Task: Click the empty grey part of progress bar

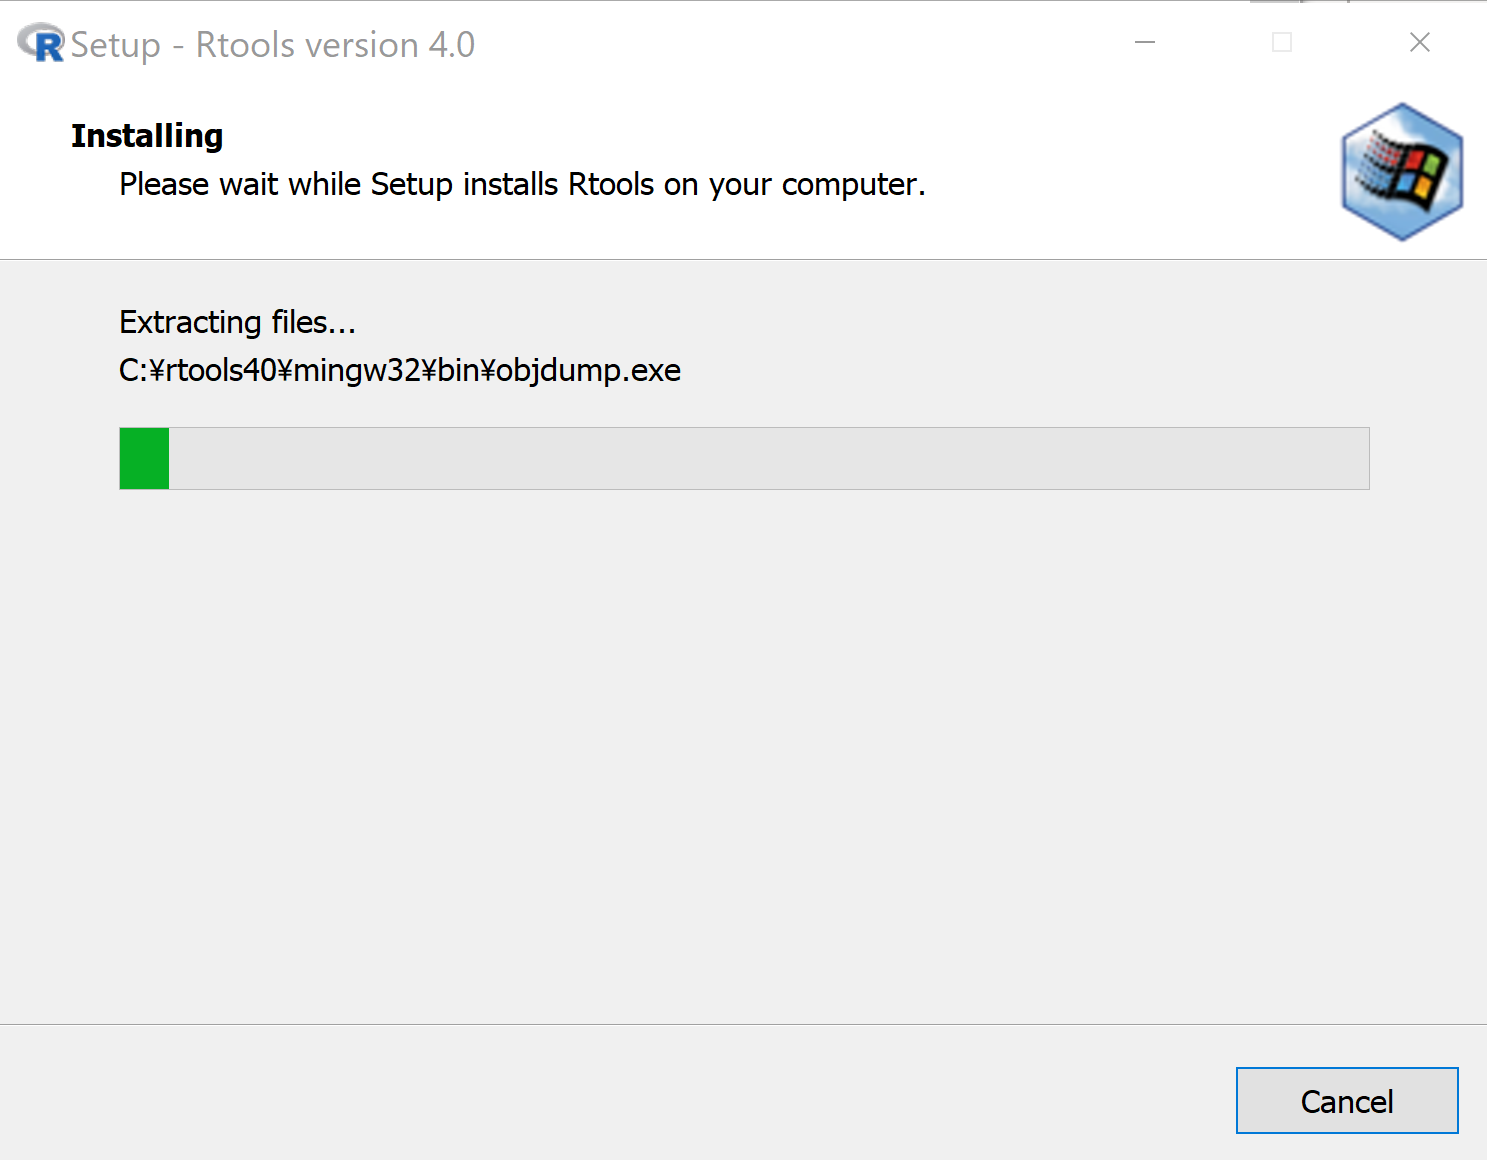Action: point(769,459)
